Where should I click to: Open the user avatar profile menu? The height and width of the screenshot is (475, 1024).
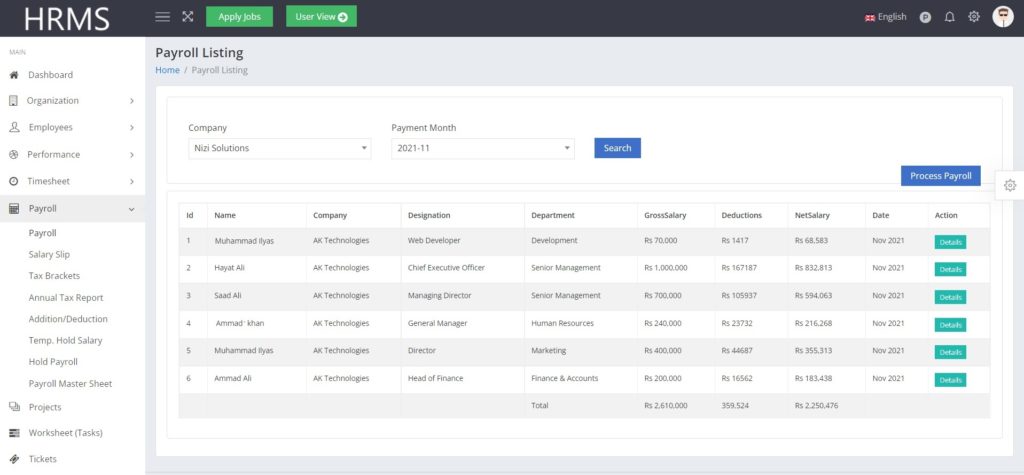tap(1003, 17)
